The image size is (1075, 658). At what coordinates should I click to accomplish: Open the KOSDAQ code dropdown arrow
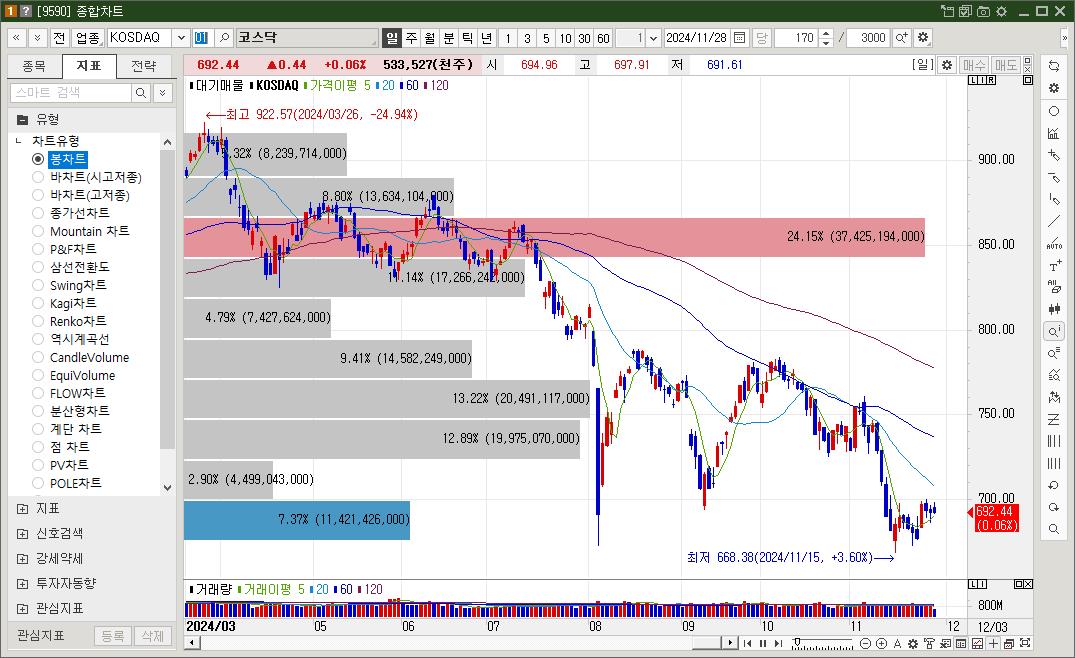tap(181, 38)
